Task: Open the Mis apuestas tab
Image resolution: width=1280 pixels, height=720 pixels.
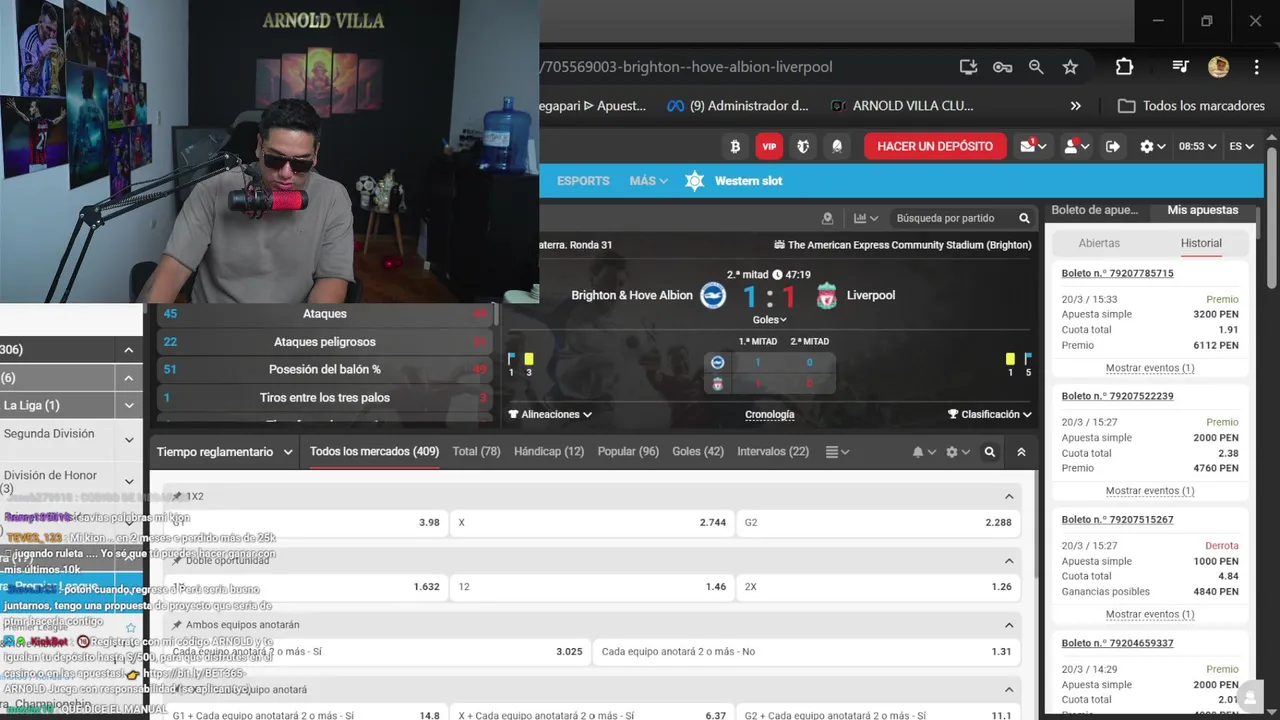Action: point(1203,210)
